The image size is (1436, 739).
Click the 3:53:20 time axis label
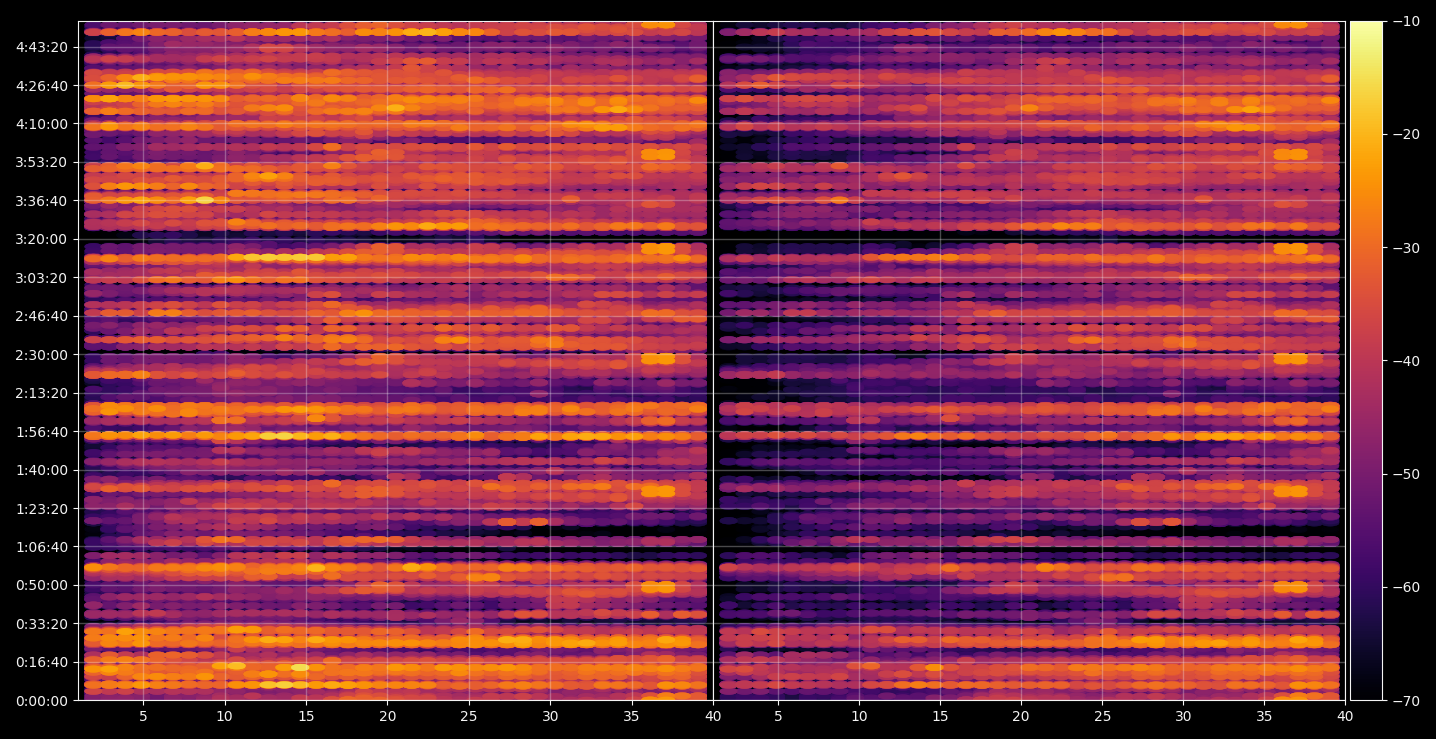tap(42, 162)
